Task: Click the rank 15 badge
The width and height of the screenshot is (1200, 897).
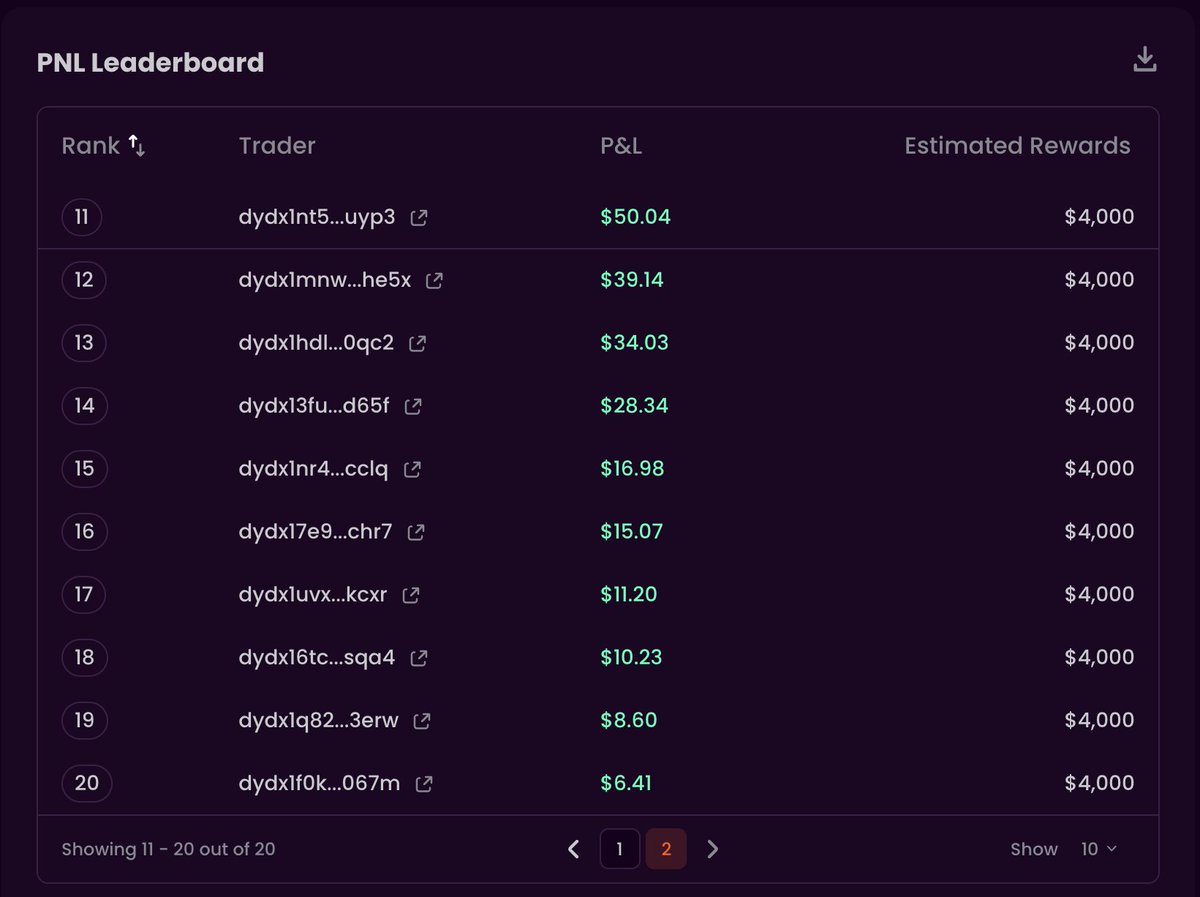Action: (x=84, y=469)
